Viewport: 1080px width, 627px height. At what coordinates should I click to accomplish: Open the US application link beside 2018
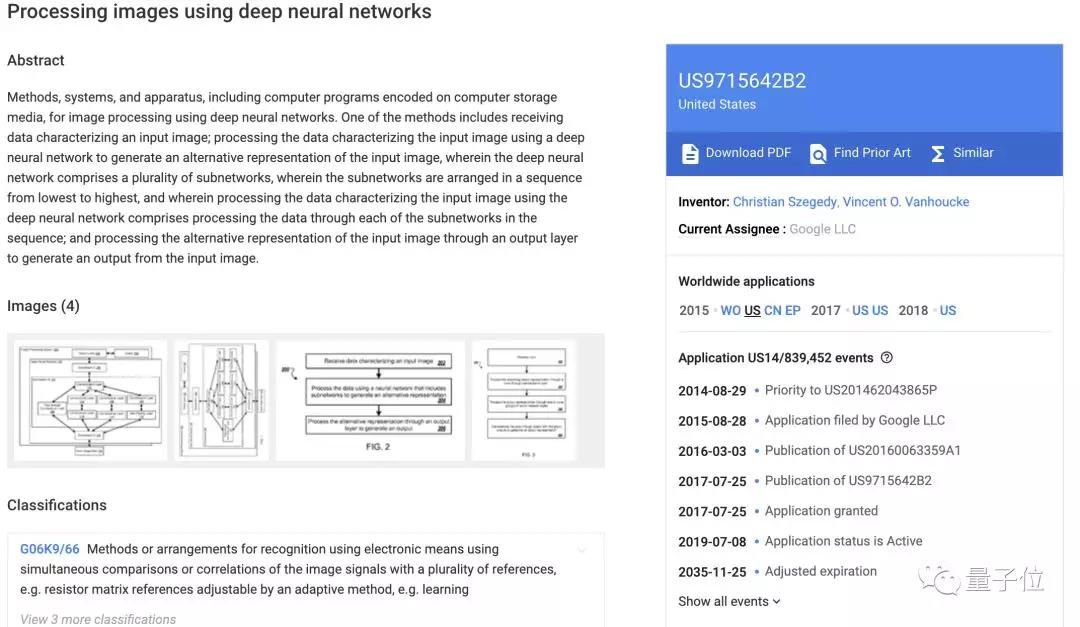click(x=948, y=311)
